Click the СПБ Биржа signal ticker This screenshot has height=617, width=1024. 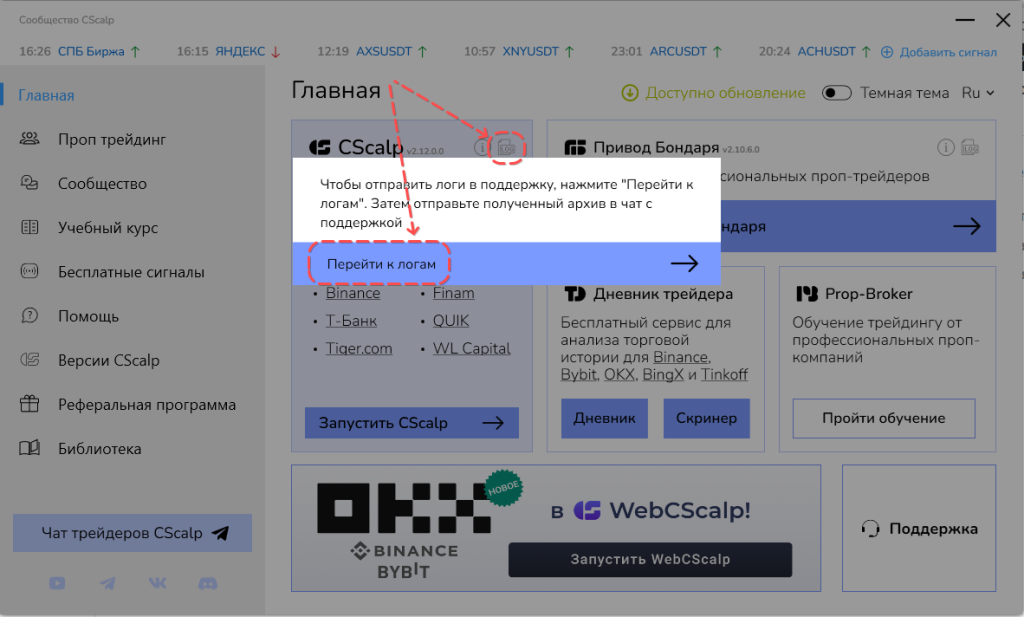[x=80, y=52]
